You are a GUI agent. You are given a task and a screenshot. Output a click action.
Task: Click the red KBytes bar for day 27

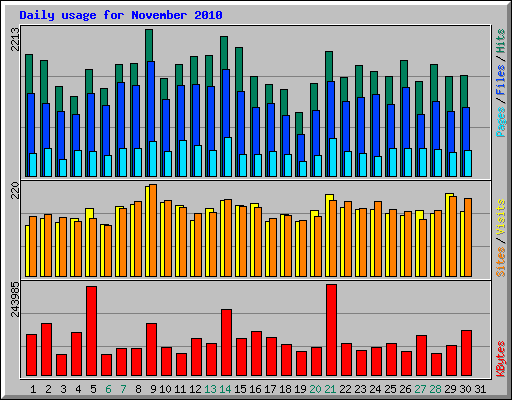pyautogui.click(x=421, y=356)
